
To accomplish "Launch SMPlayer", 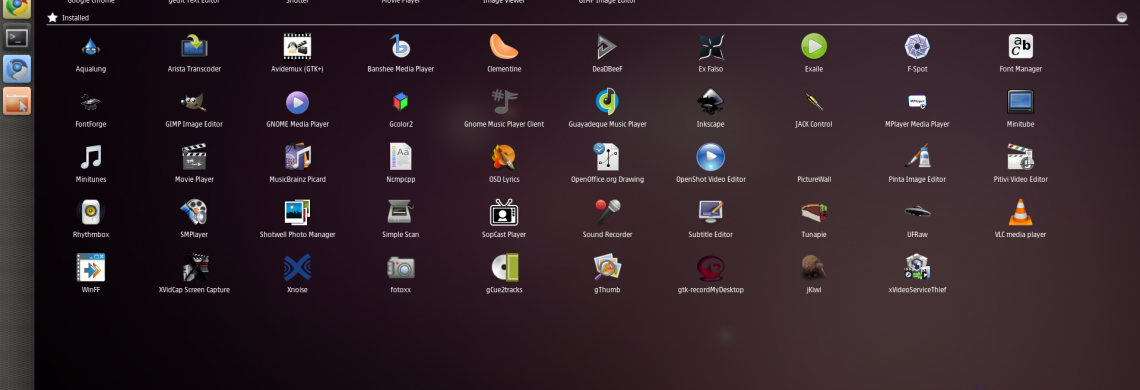I will coord(194,213).
